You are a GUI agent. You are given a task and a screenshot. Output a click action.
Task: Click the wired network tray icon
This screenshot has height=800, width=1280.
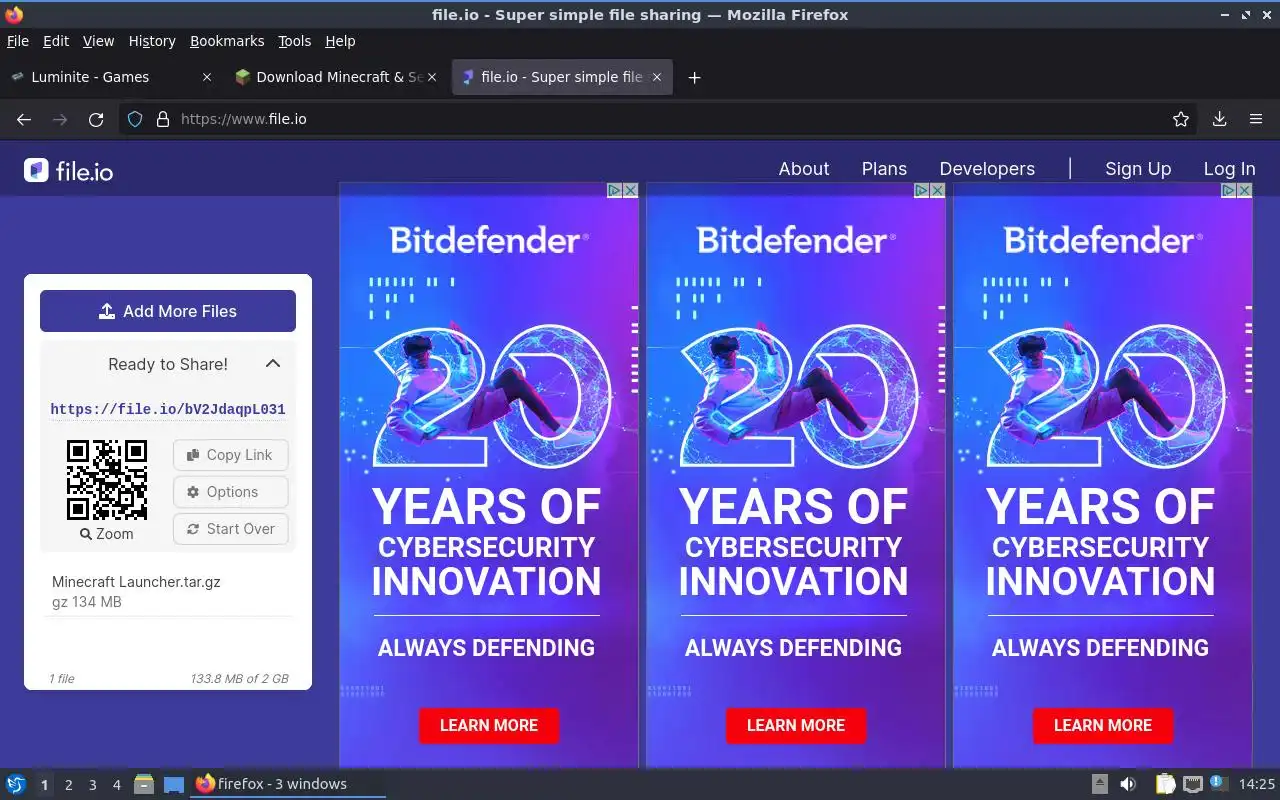tap(1192, 784)
